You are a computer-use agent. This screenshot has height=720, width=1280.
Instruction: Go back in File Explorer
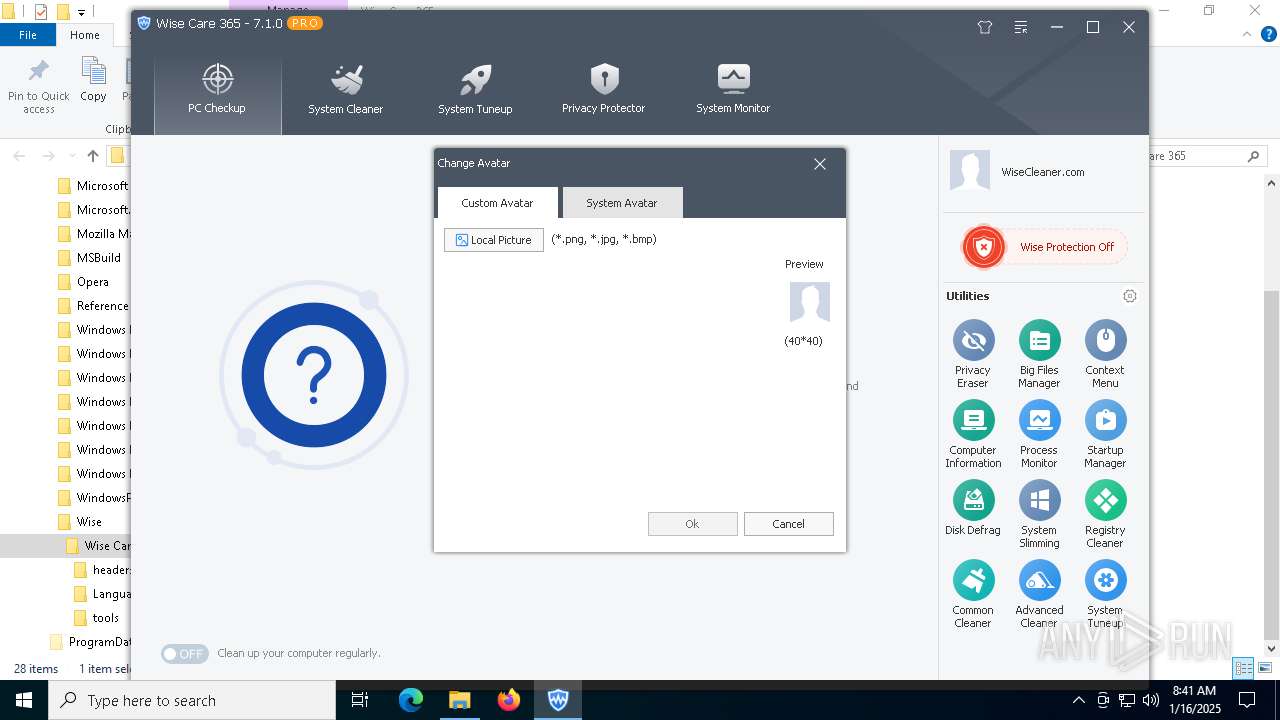point(19,156)
